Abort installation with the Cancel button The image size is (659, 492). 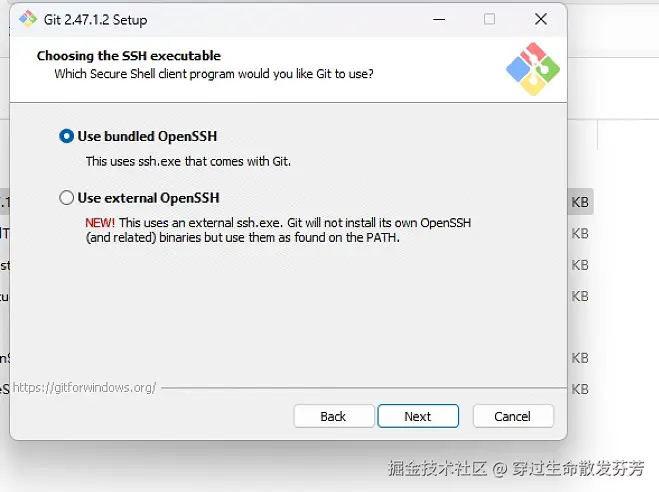[513, 416]
